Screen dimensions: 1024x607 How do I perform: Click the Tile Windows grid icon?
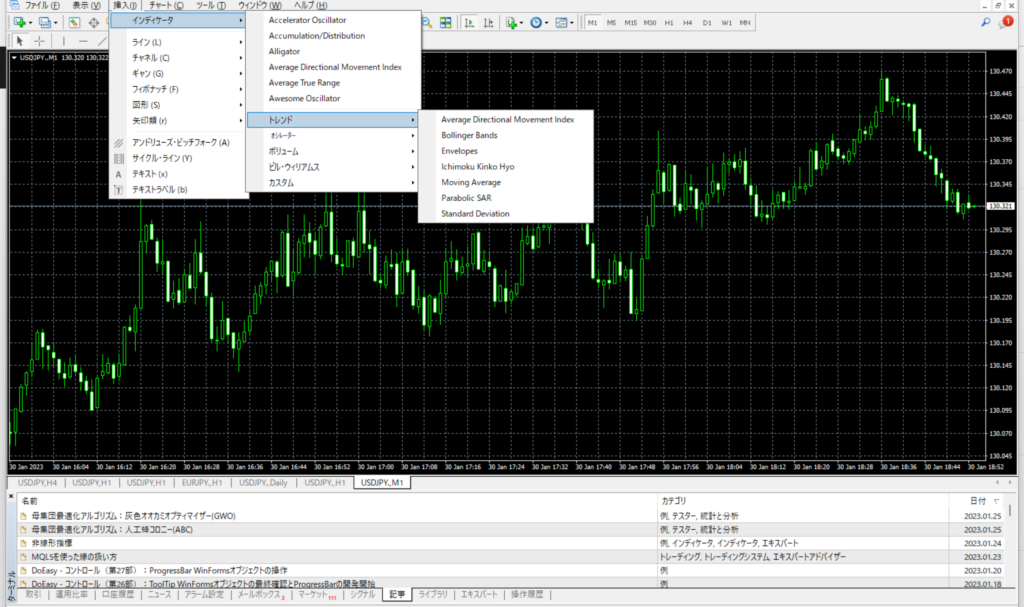445,22
